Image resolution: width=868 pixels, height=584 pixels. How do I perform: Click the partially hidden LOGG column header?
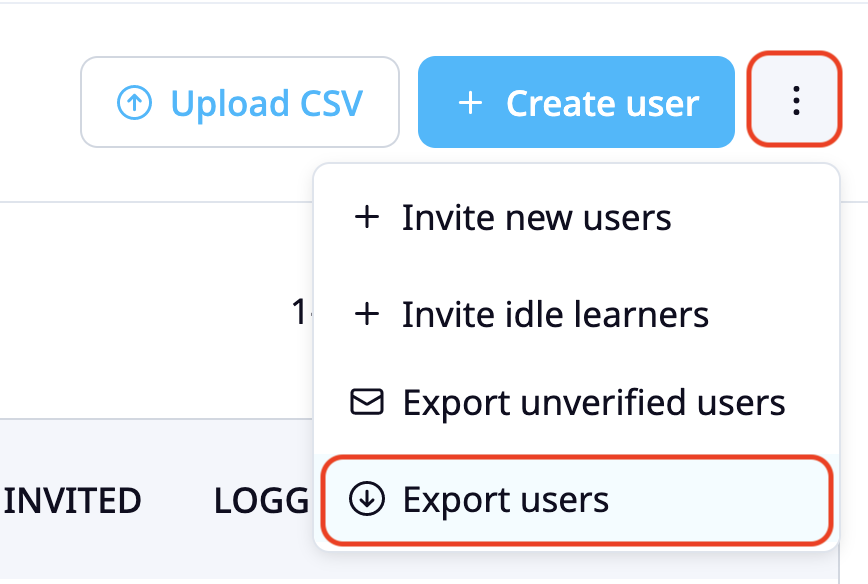click(261, 500)
